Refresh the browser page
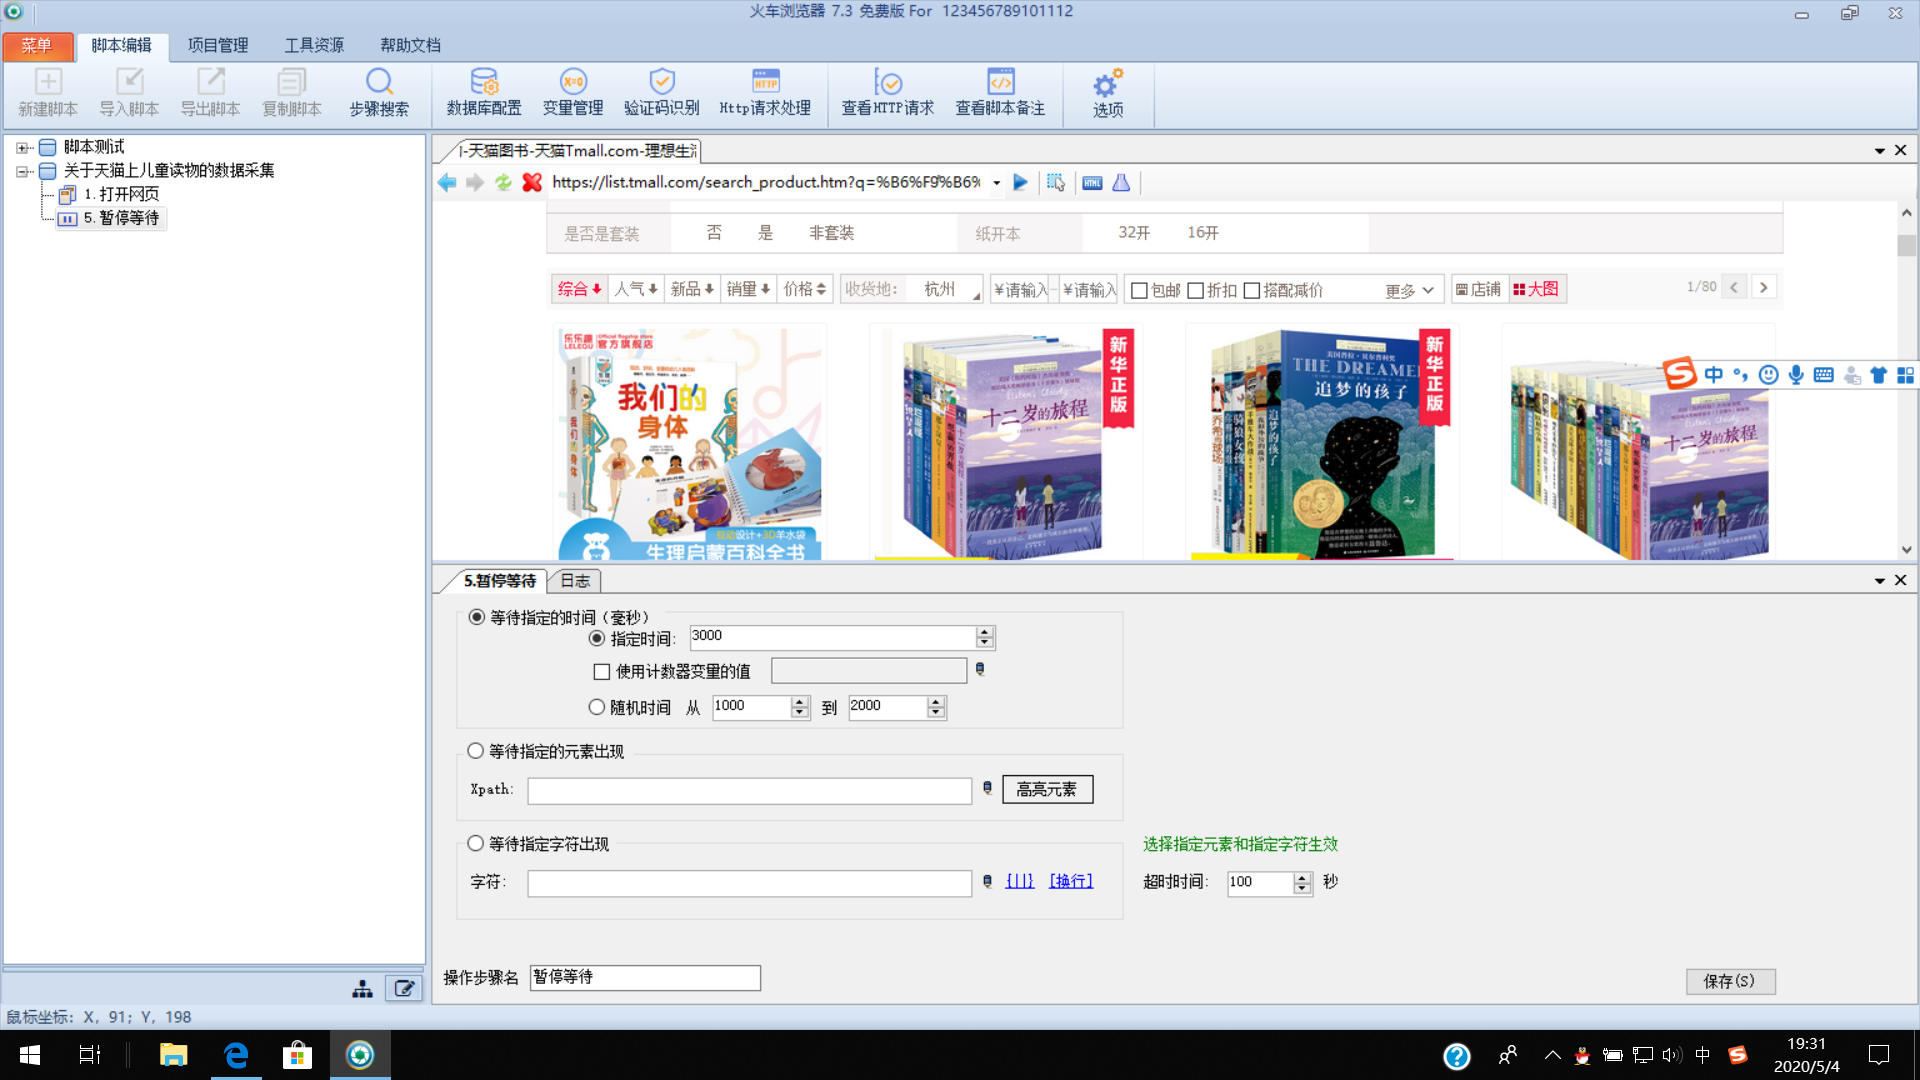This screenshot has width=1920, height=1080. 503,182
